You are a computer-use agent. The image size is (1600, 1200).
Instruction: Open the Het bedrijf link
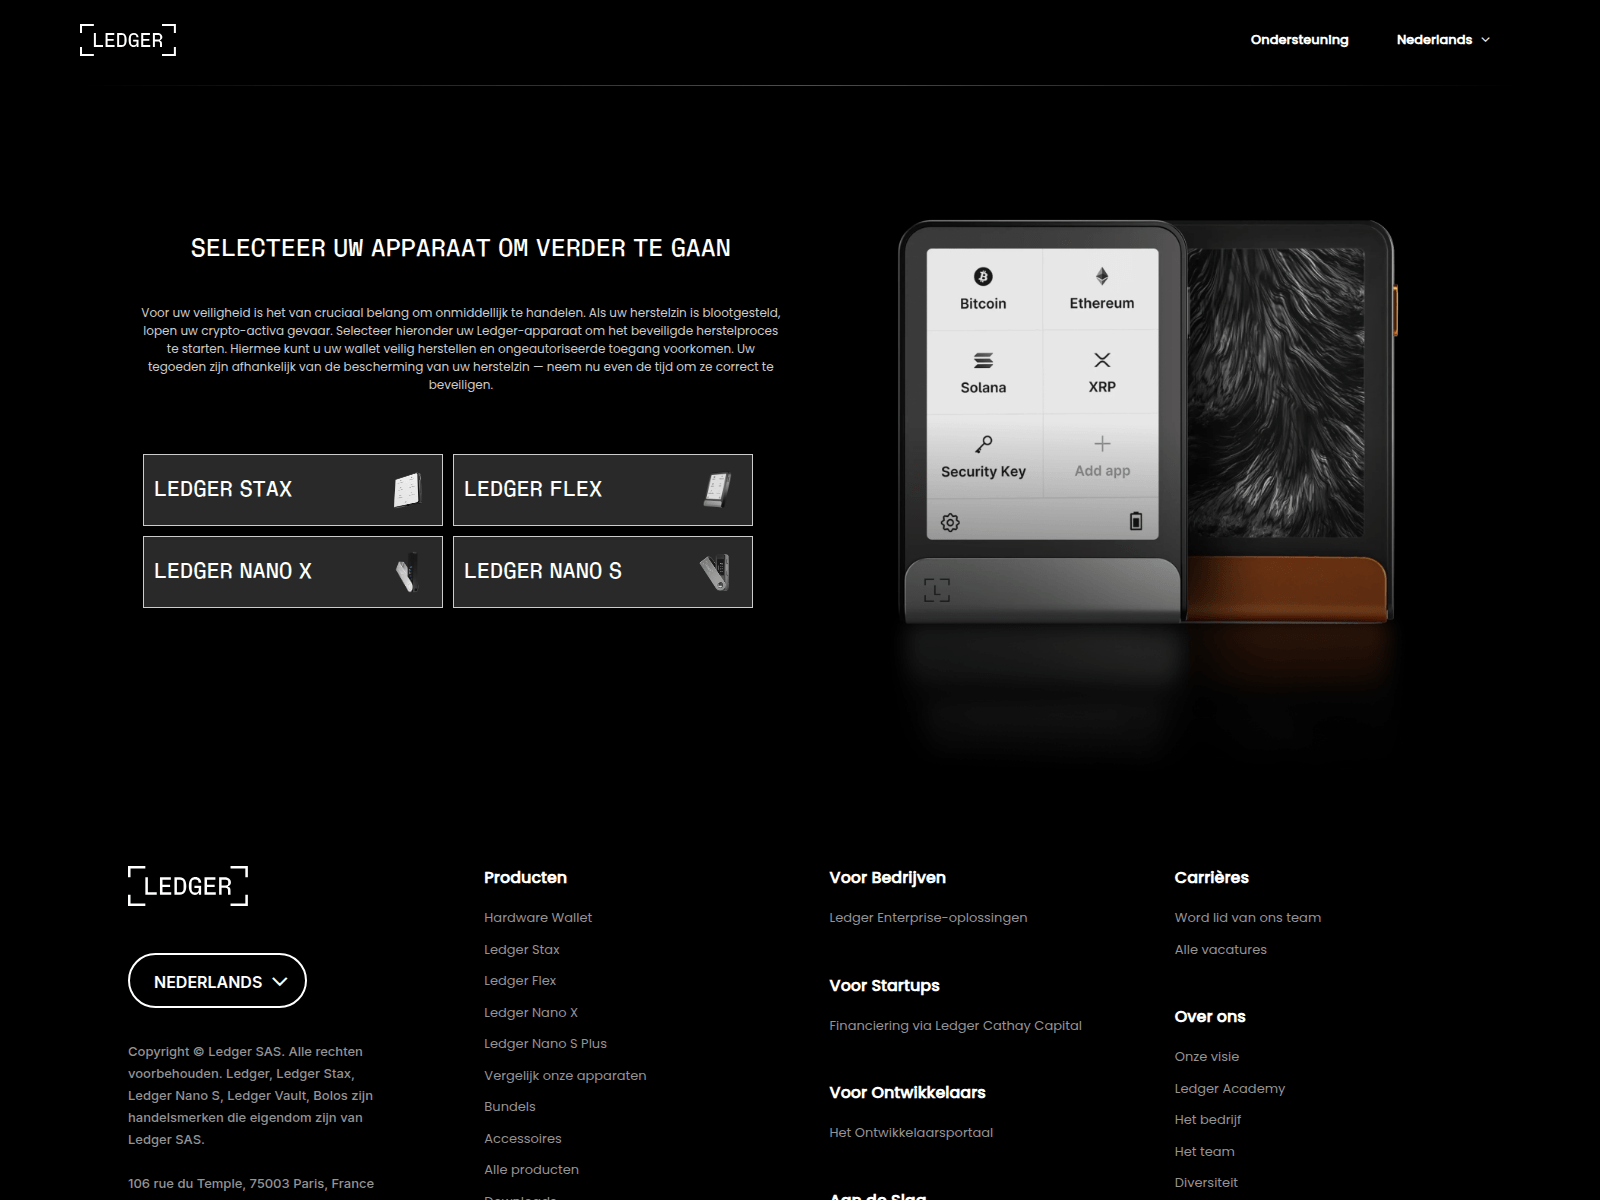click(x=1207, y=1120)
